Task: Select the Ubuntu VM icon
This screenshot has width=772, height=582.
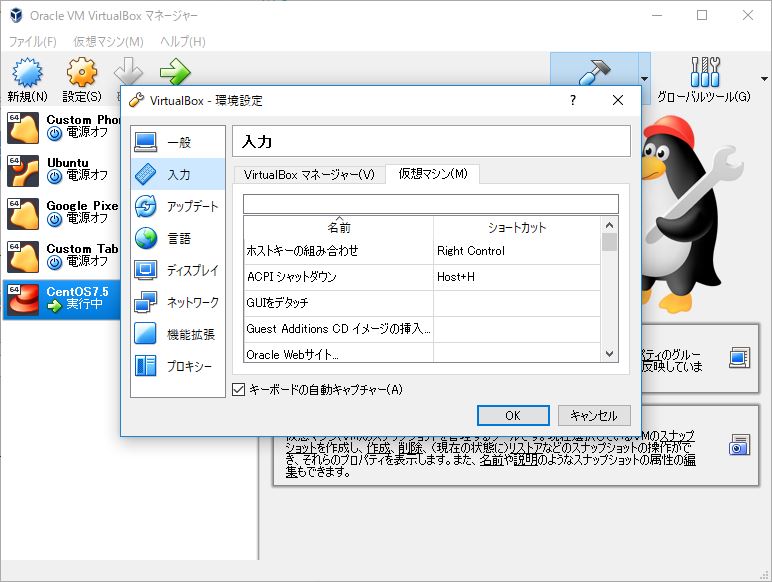Action: tap(23, 170)
